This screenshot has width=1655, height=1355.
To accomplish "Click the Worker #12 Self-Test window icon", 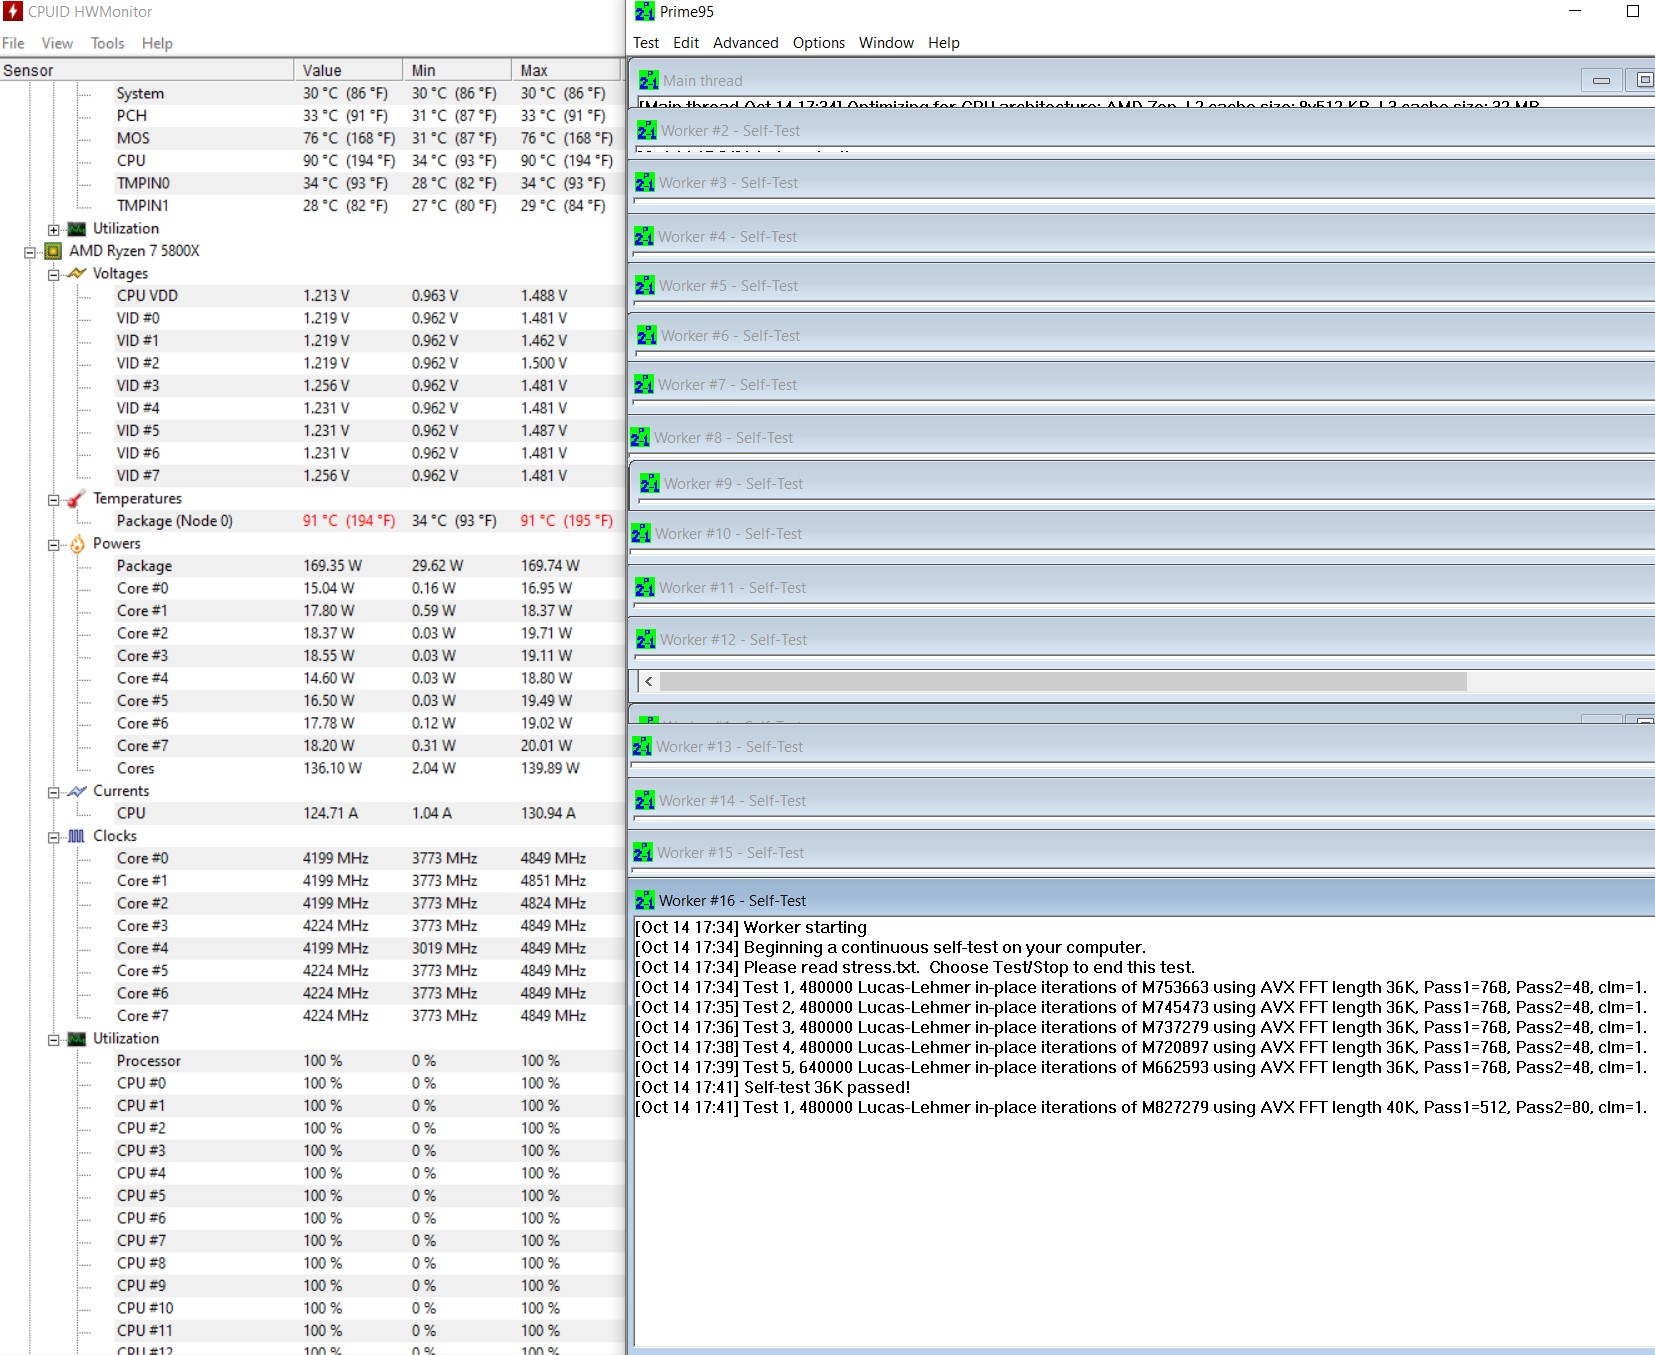I will (x=646, y=640).
